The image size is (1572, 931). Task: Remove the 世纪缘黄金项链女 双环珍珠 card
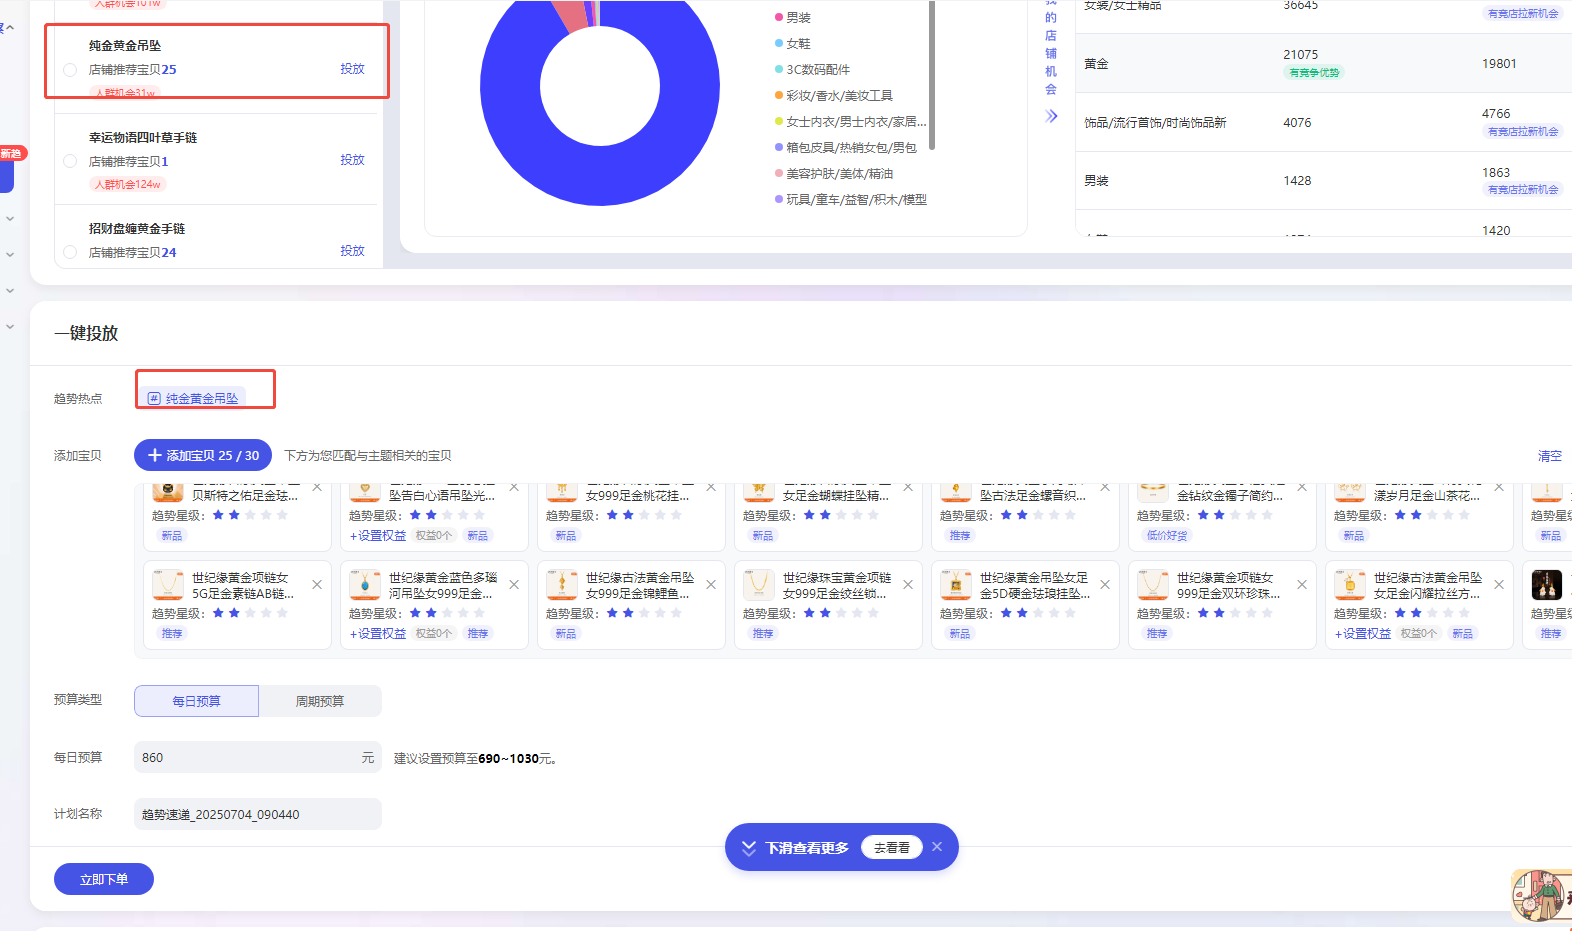(x=1302, y=585)
